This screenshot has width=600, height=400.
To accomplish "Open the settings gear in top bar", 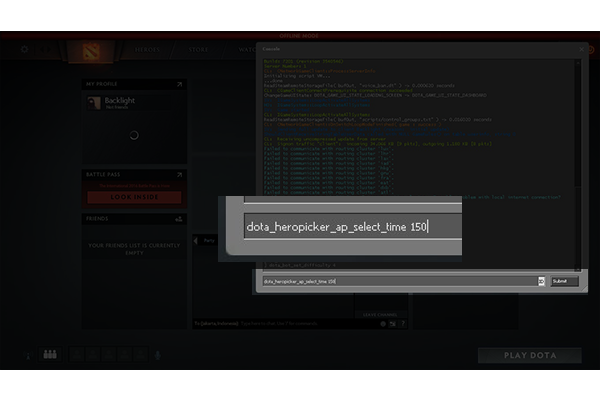I will click(24, 49).
